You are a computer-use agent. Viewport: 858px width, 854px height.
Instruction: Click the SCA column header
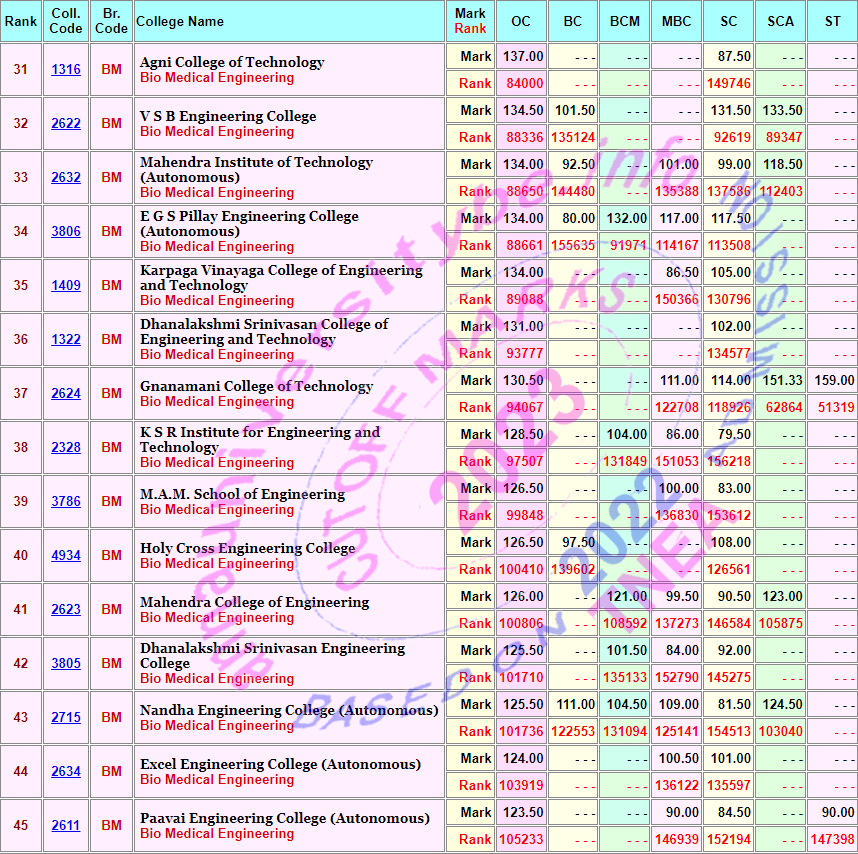point(781,21)
